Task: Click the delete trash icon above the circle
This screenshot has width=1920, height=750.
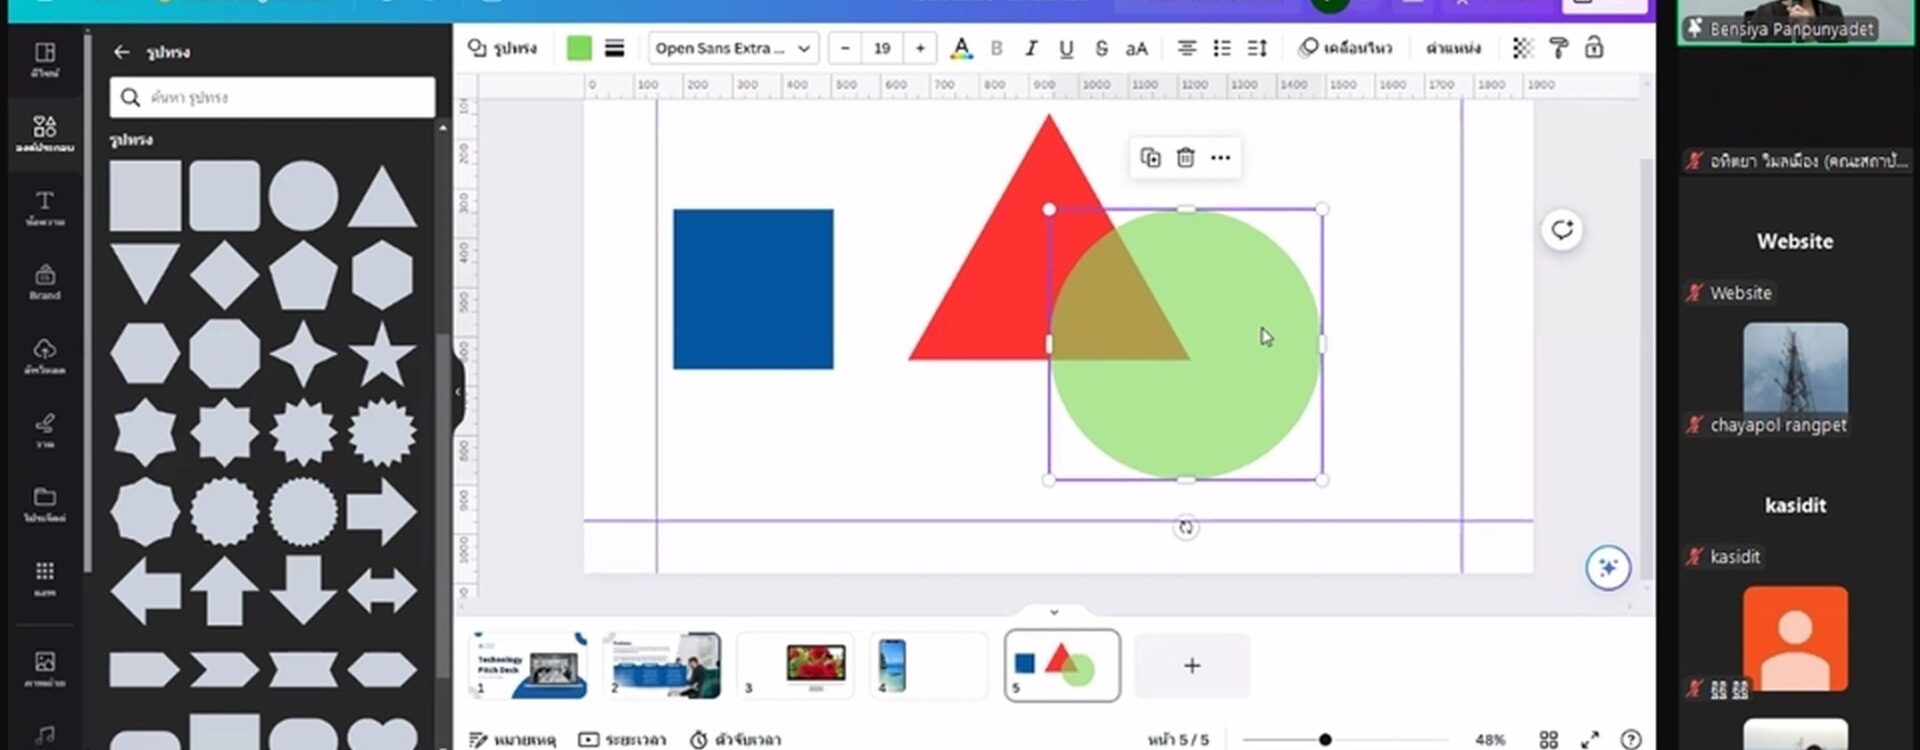Action: (x=1185, y=158)
